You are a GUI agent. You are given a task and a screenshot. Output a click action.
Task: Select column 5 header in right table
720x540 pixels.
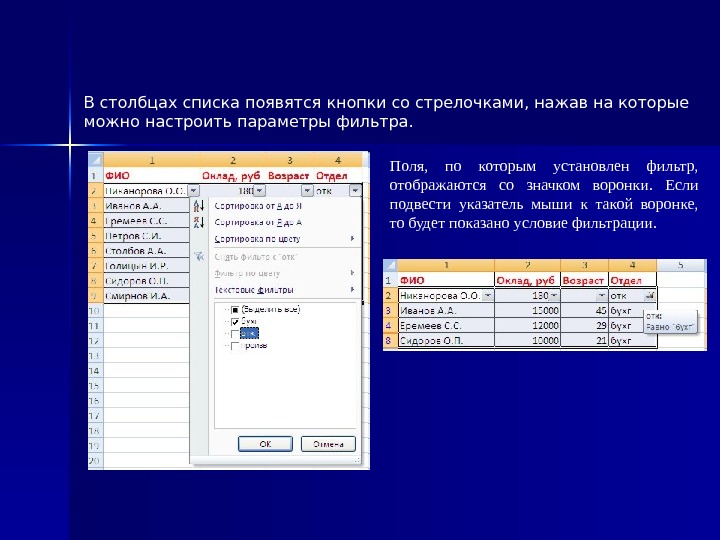(x=681, y=265)
